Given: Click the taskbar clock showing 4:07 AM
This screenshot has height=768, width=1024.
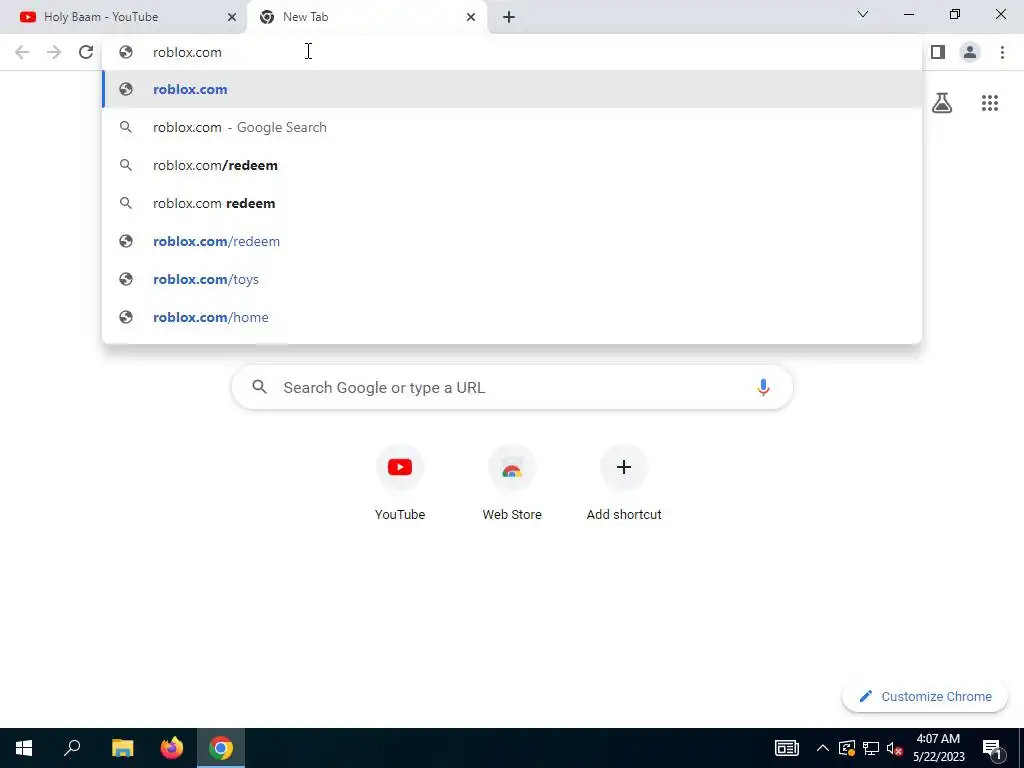Looking at the screenshot, I should (938, 748).
